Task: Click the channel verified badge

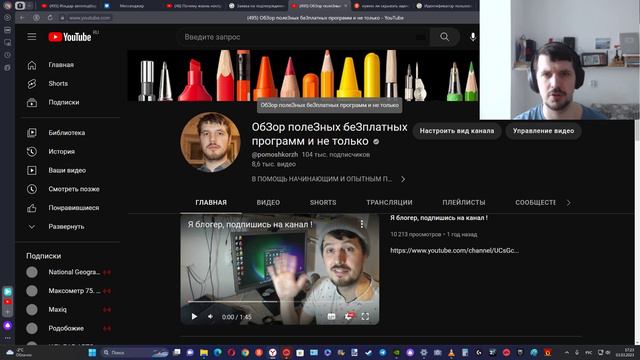Action: [376, 142]
